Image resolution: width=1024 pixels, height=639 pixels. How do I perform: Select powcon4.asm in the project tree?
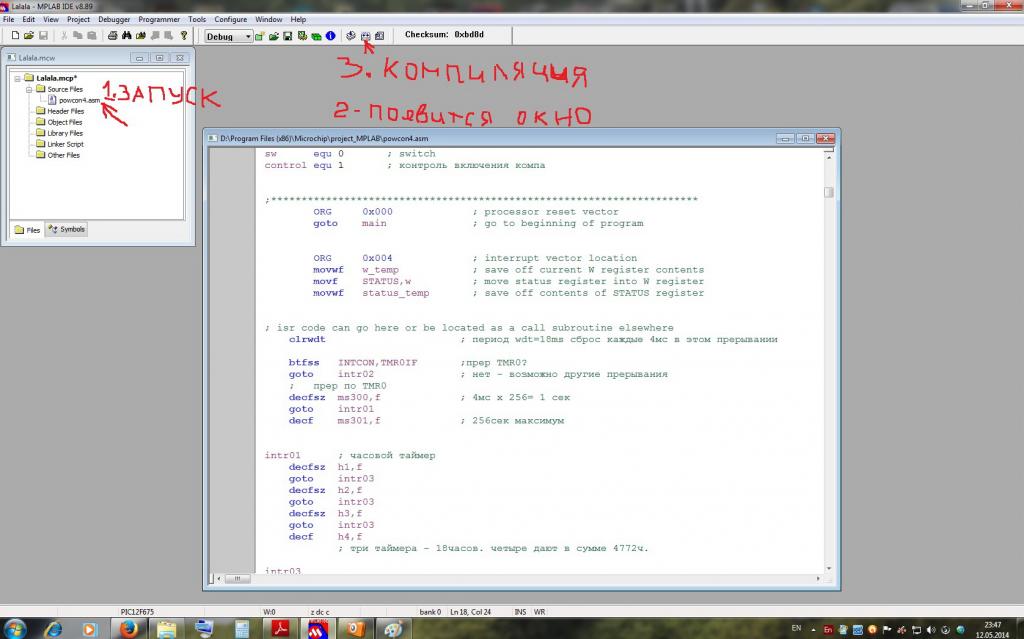coord(79,100)
